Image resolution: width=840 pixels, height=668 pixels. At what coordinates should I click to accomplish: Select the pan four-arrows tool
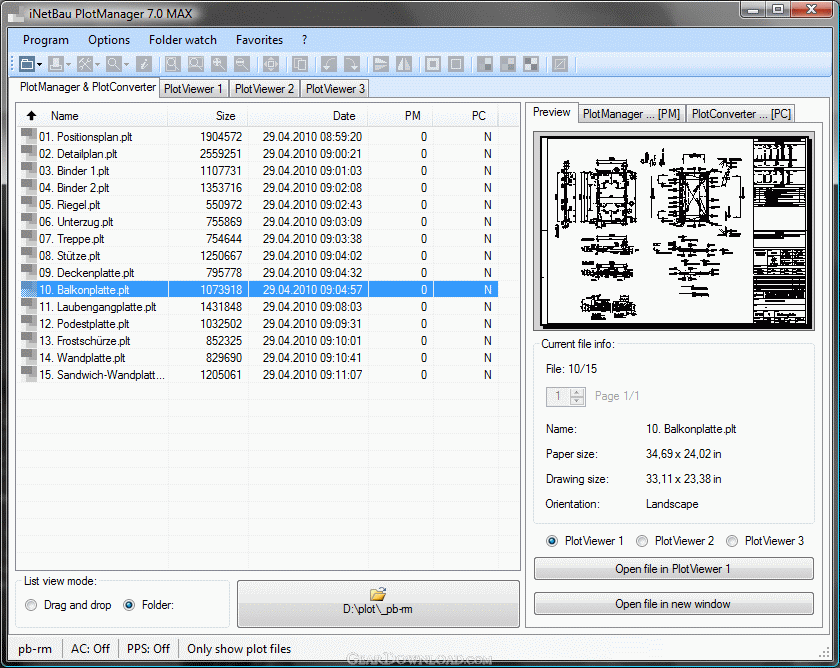click(x=271, y=64)
